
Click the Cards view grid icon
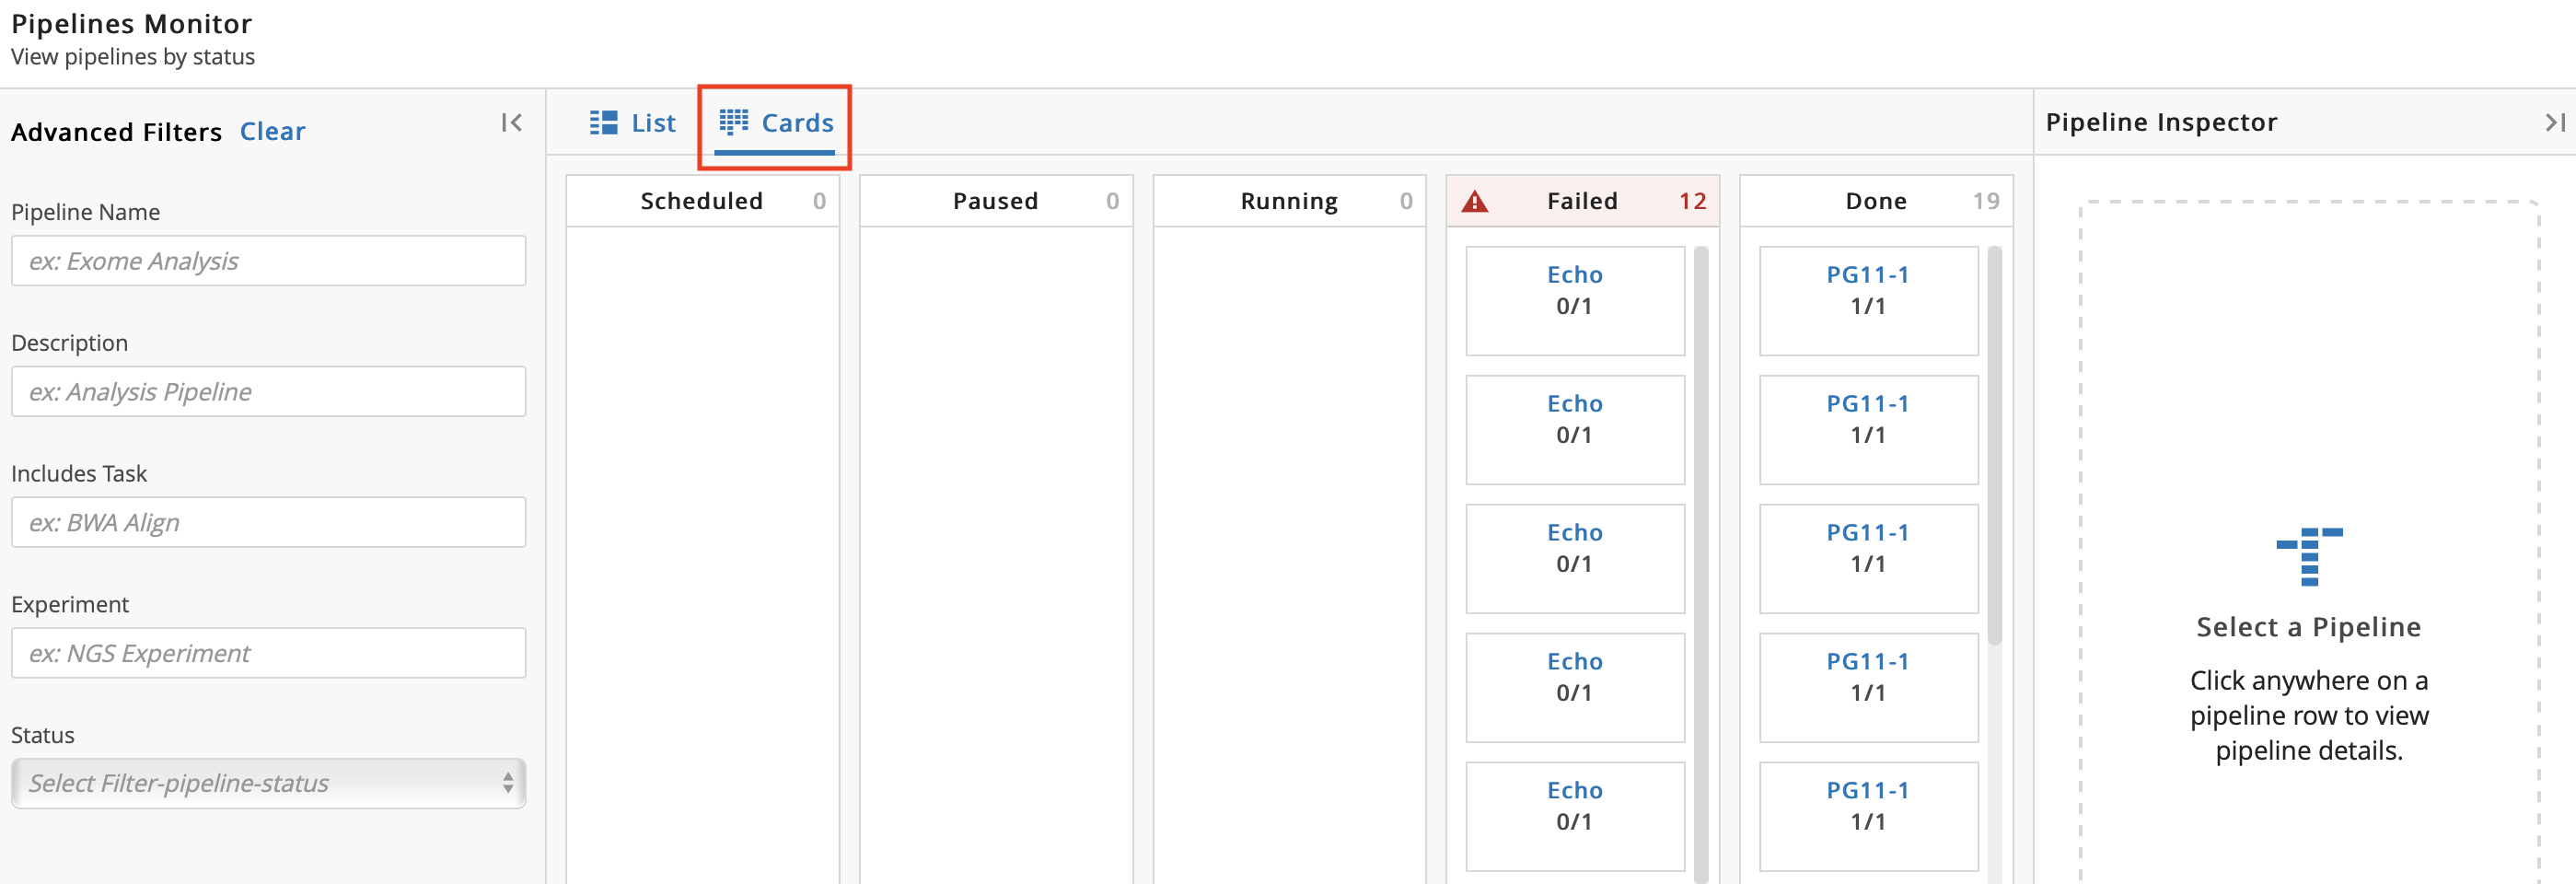[734, 122]
